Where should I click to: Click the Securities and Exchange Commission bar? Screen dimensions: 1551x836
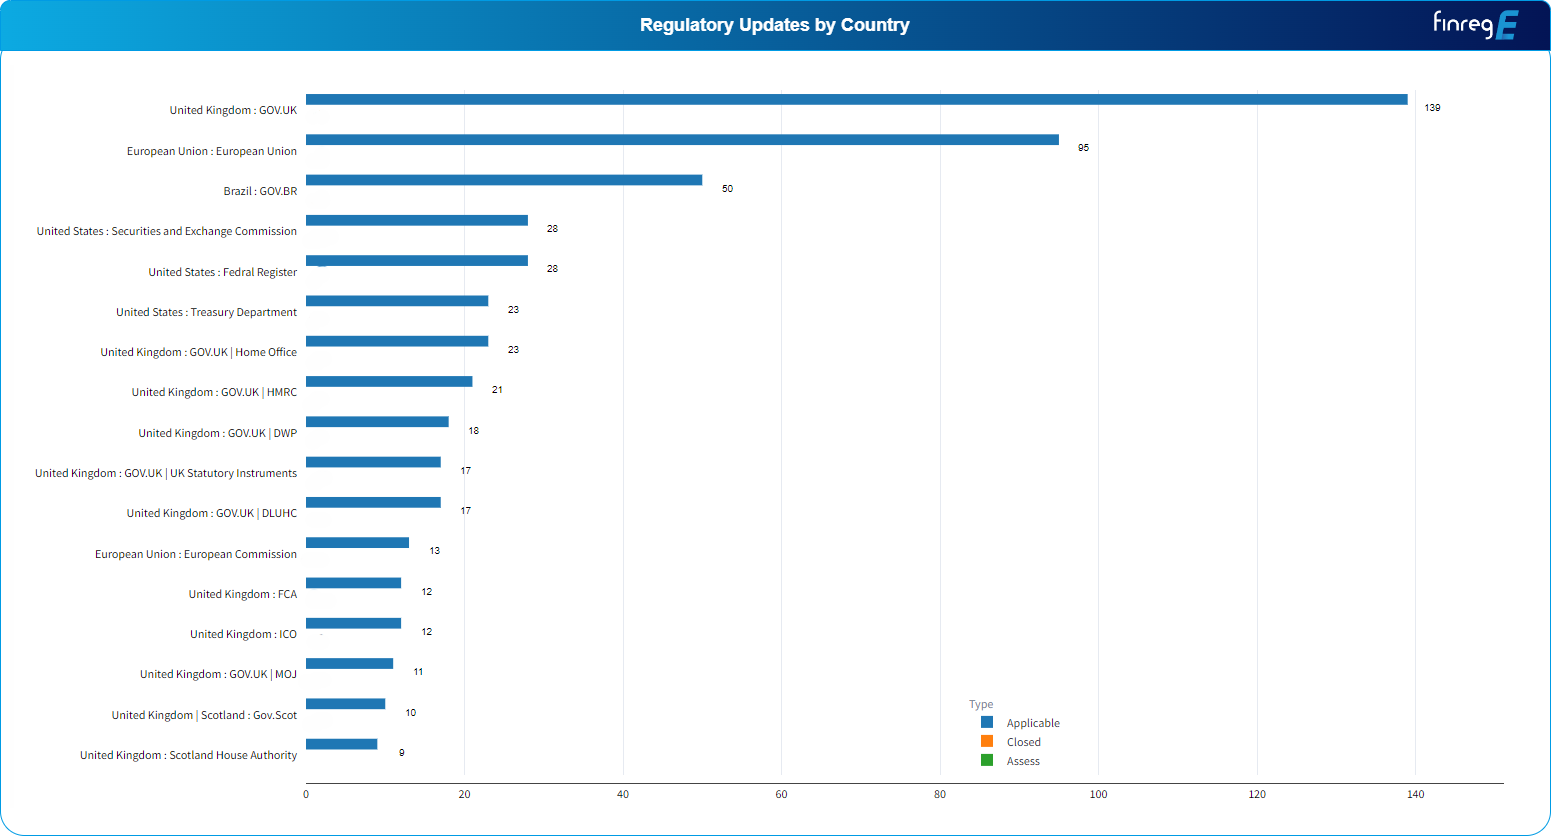pyautogui.click(x=417, y=220)
